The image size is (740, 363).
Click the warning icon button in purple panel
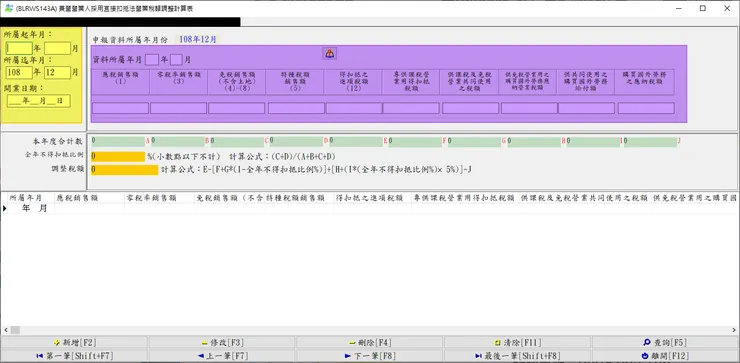pos(329,53)
